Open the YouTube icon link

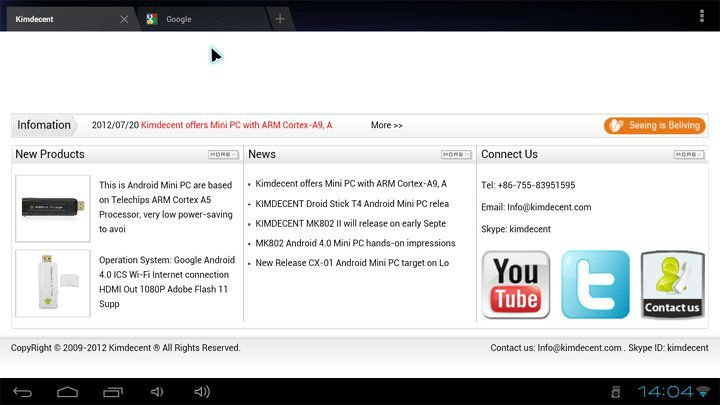(516, 285)
